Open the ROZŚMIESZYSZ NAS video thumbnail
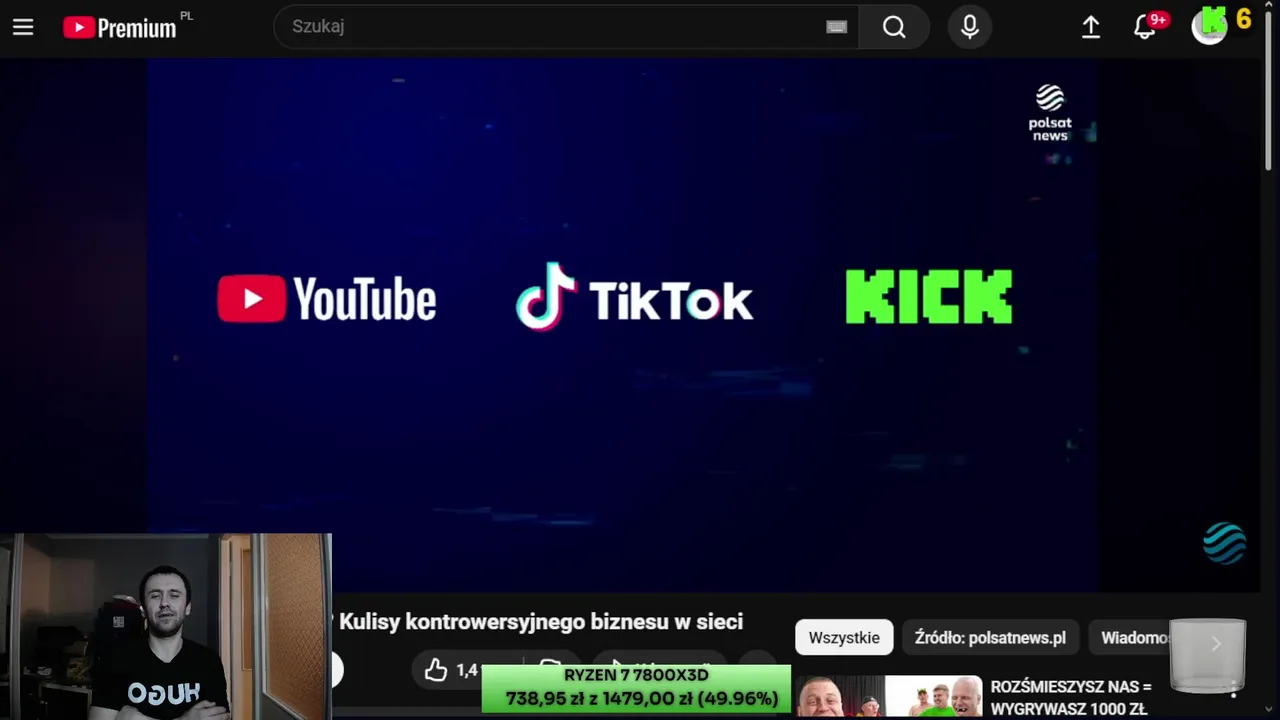Screen dimensions: 1280x720 point(889,697)
